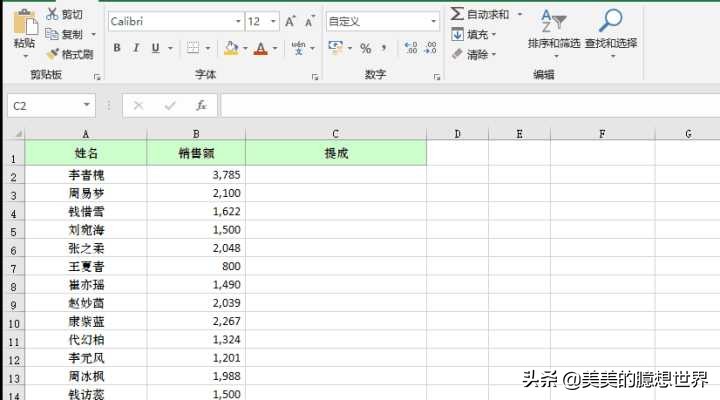The width and height of the screenshot is (720, 400).
Task: Expand the underline style arrow
Action: [x=170, y=48]
